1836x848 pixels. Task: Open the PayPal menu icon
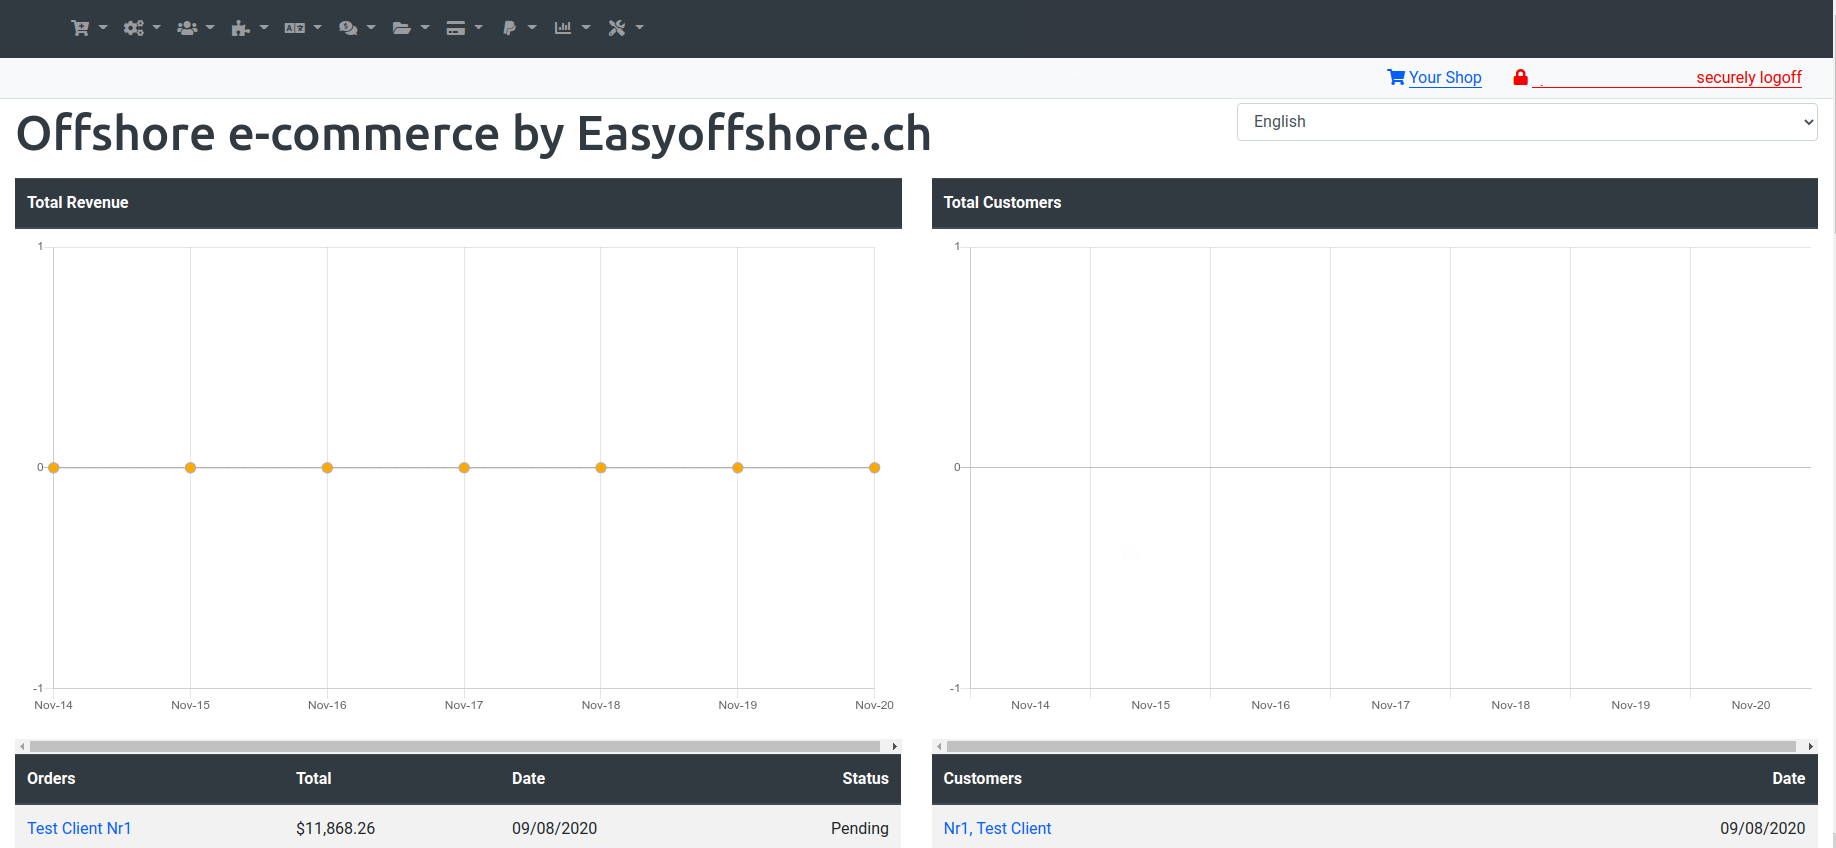[x=519, y=28]
